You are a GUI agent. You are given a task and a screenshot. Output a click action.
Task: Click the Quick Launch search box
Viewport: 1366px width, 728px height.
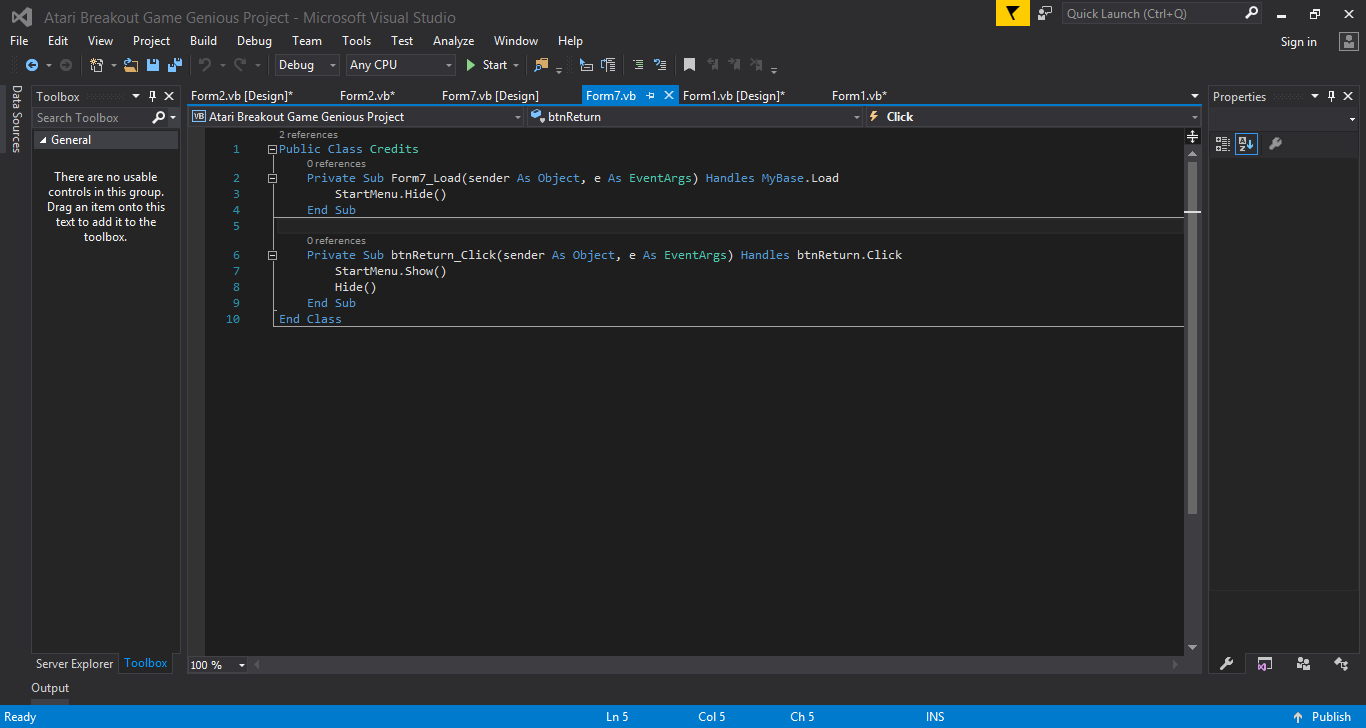point(1152,13)
